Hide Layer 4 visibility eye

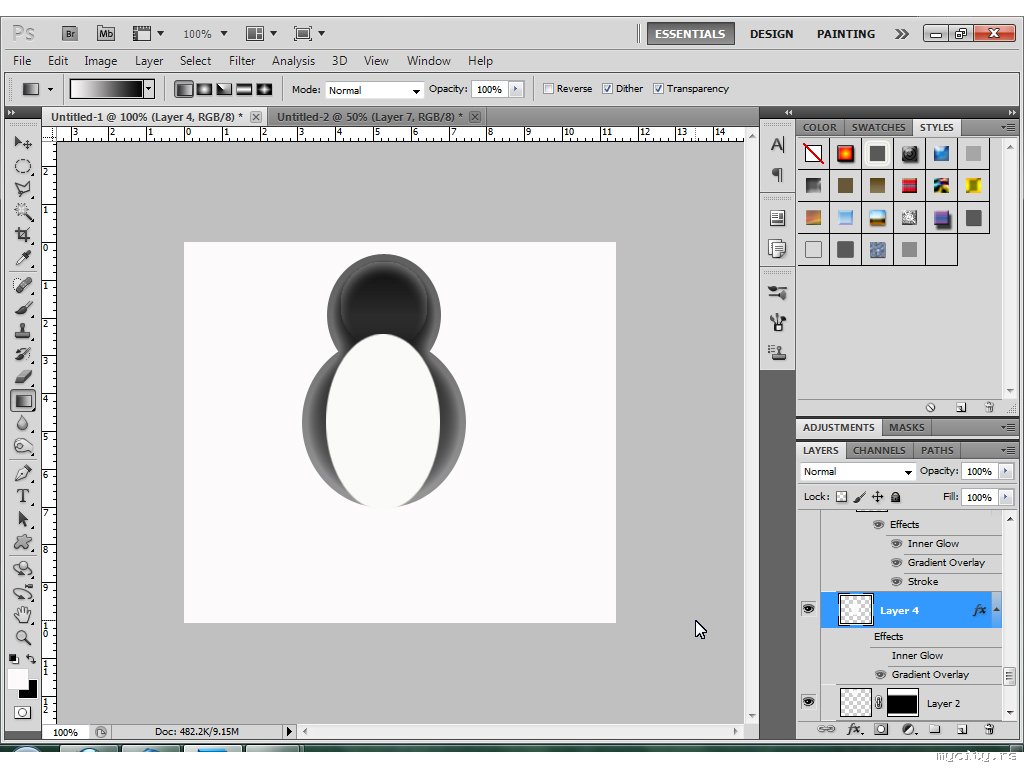tap(808, 609)
